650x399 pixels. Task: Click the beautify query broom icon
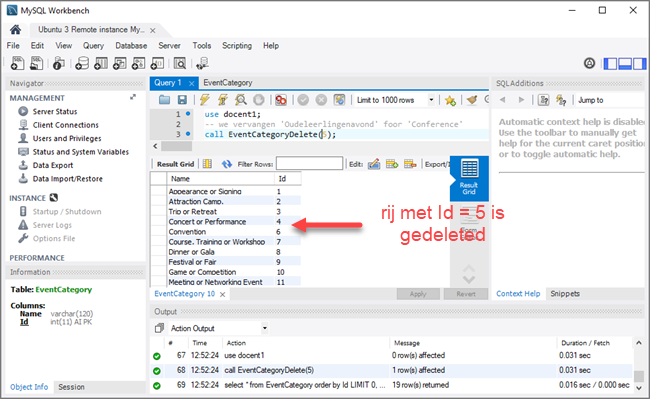471,100
